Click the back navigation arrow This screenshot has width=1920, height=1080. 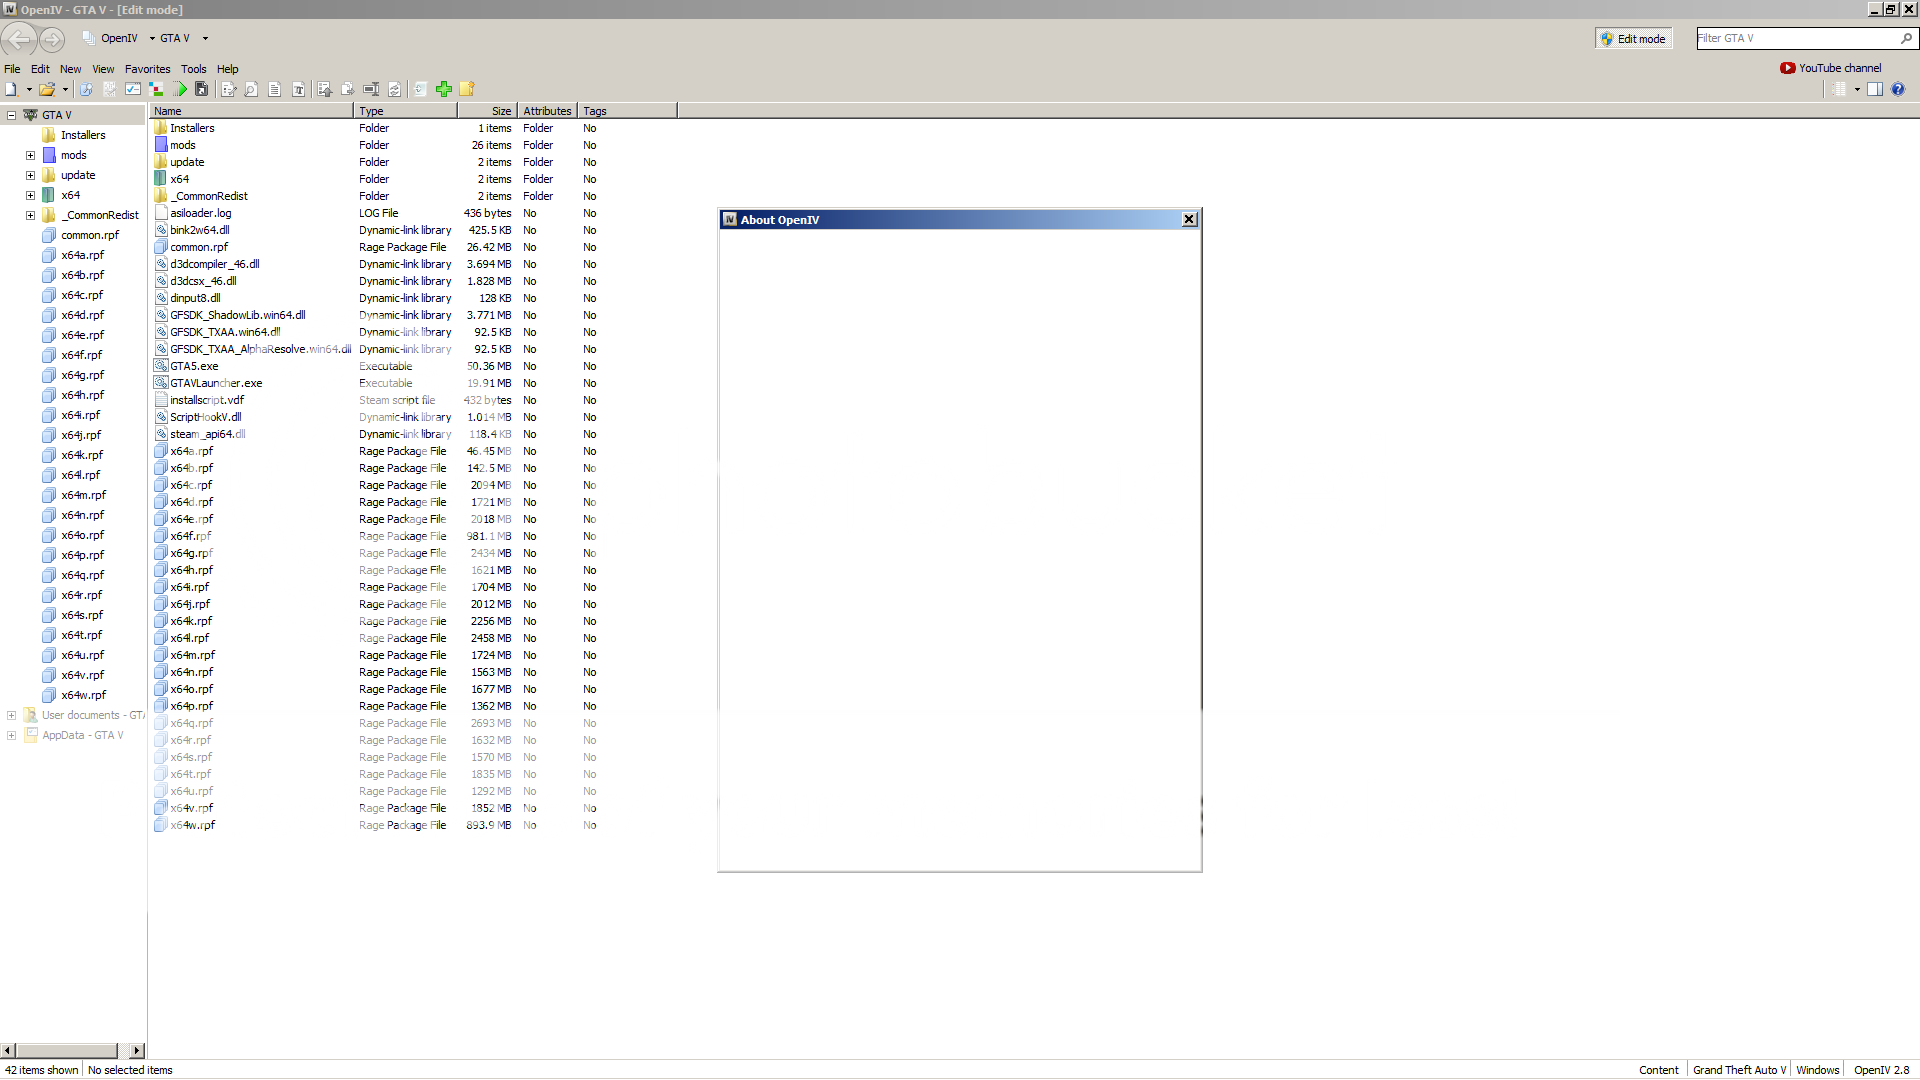(19, 40)
